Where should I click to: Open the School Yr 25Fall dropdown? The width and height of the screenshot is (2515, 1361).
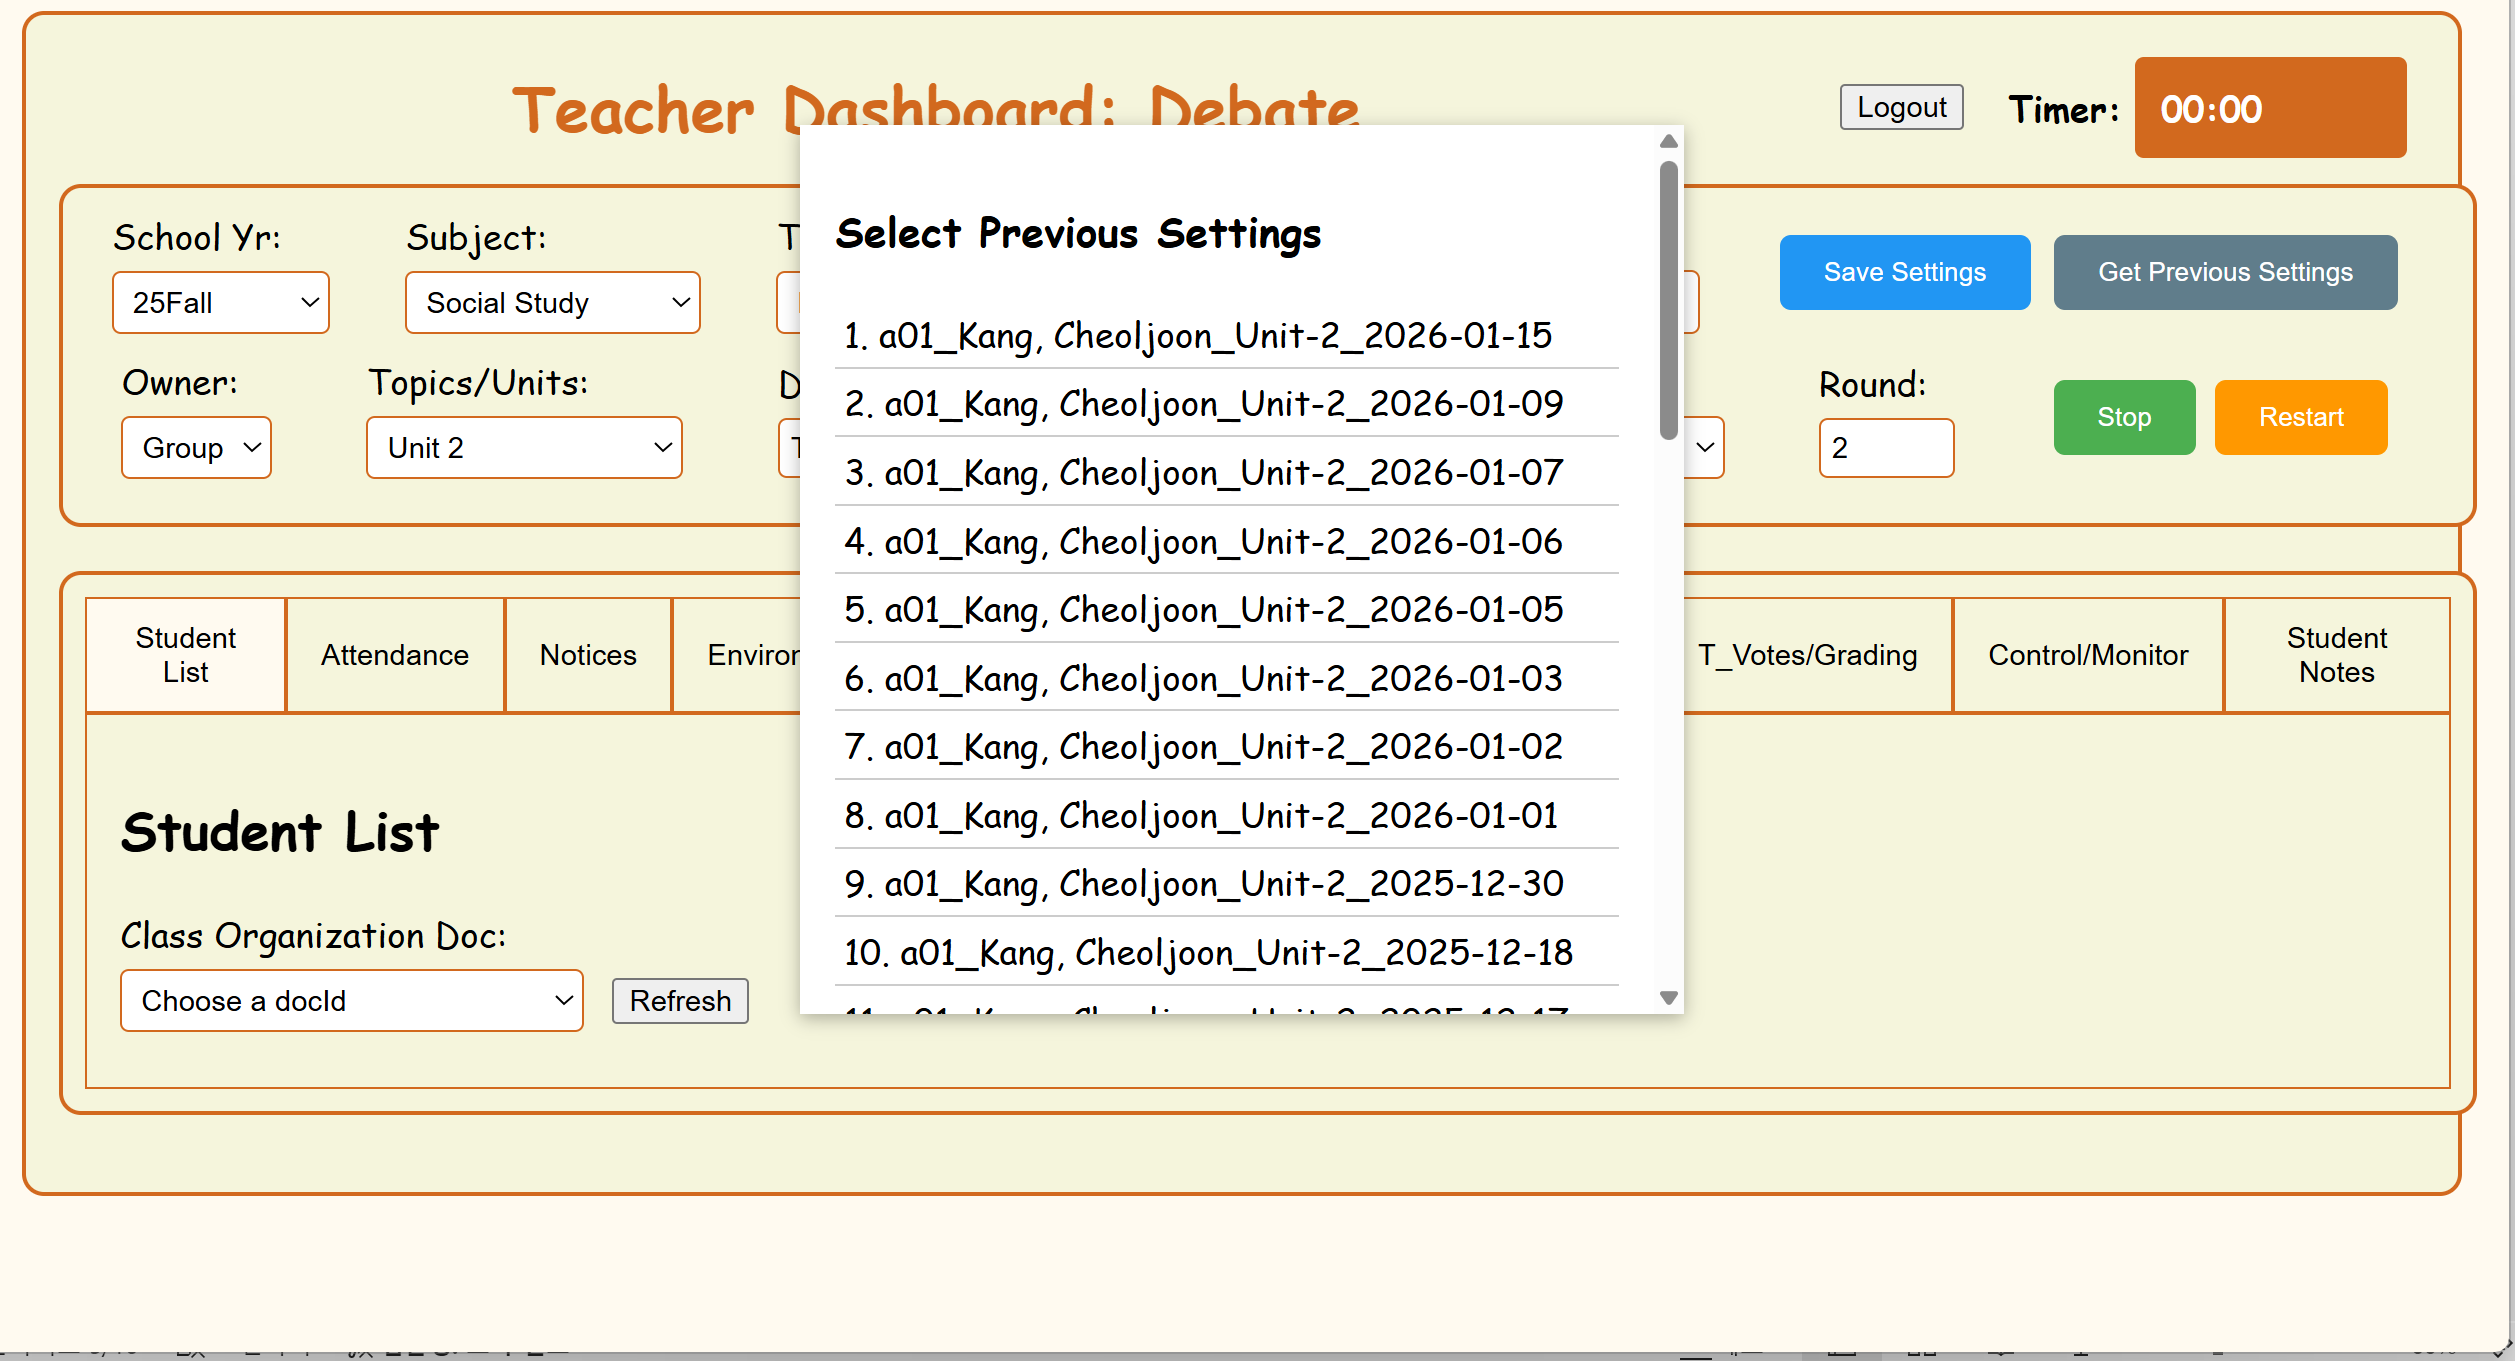click(x=220, y=302)
